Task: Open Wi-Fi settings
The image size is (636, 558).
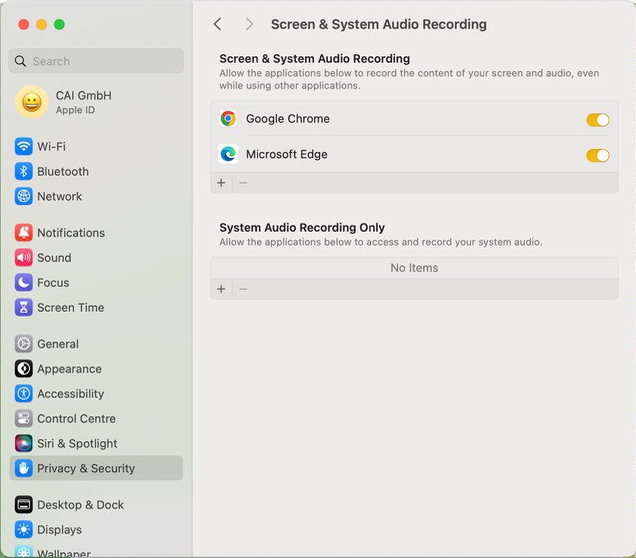Action: (x=96, y=146)
